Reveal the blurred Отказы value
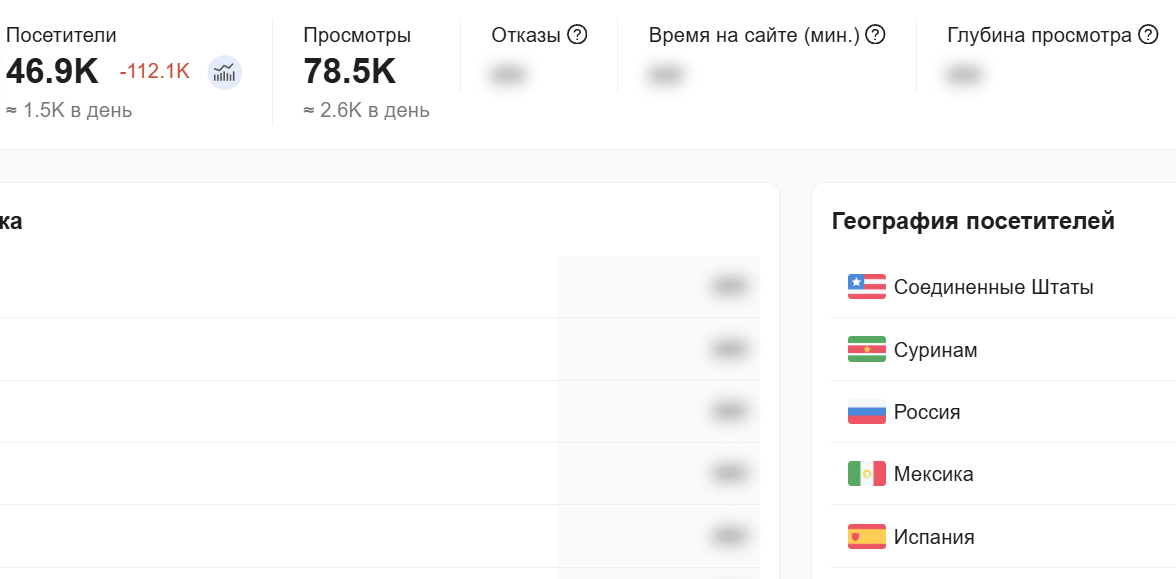The image size is (1176, 579). point(508,75)
